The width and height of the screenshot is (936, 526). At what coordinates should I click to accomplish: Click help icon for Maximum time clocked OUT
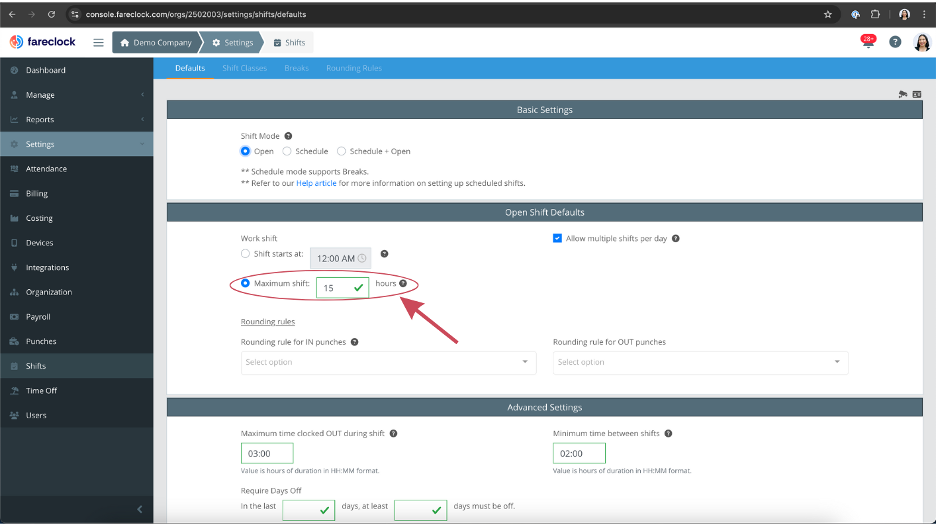393,433
